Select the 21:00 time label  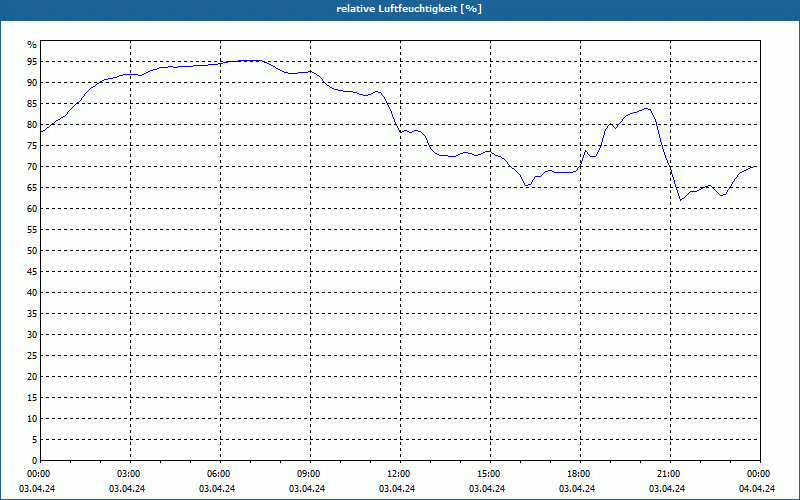670,474
